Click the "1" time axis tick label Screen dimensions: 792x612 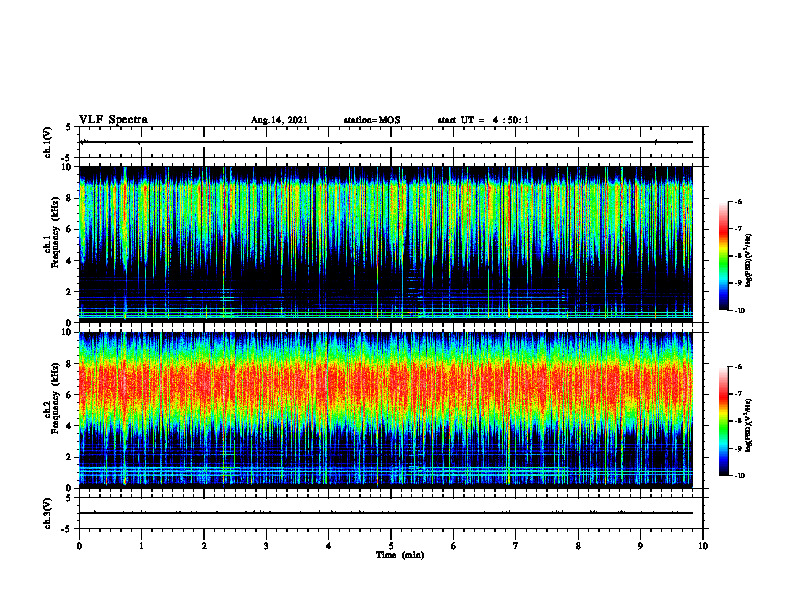(141, 546)
